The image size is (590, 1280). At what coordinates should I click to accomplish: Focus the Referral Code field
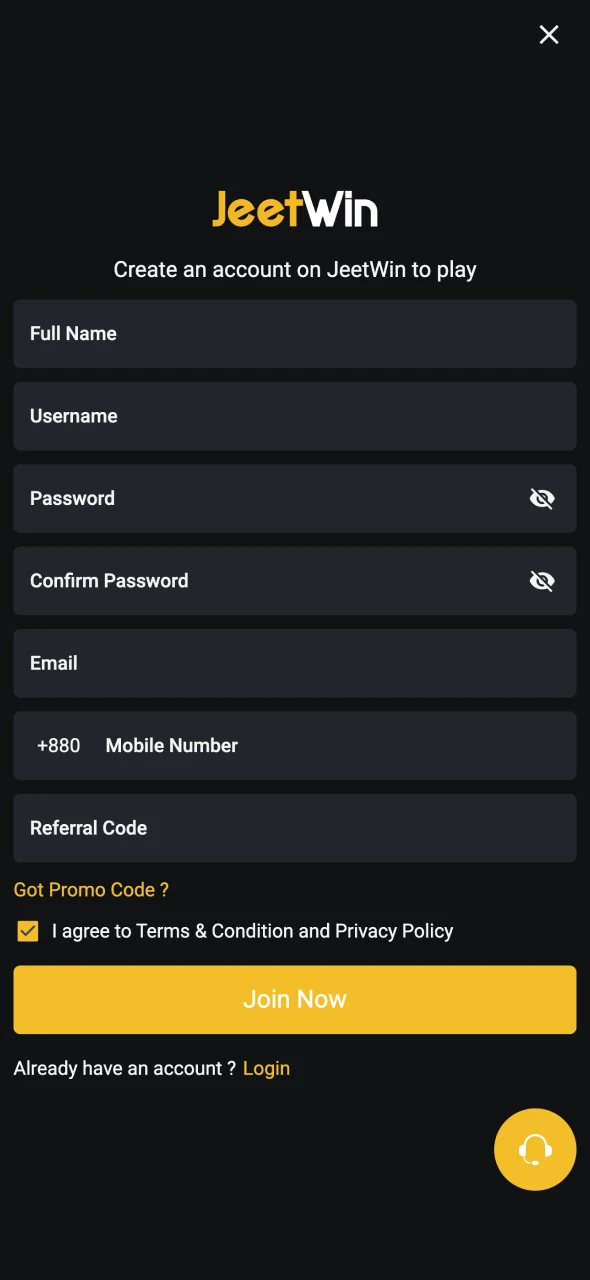click(x=295, y=828)
